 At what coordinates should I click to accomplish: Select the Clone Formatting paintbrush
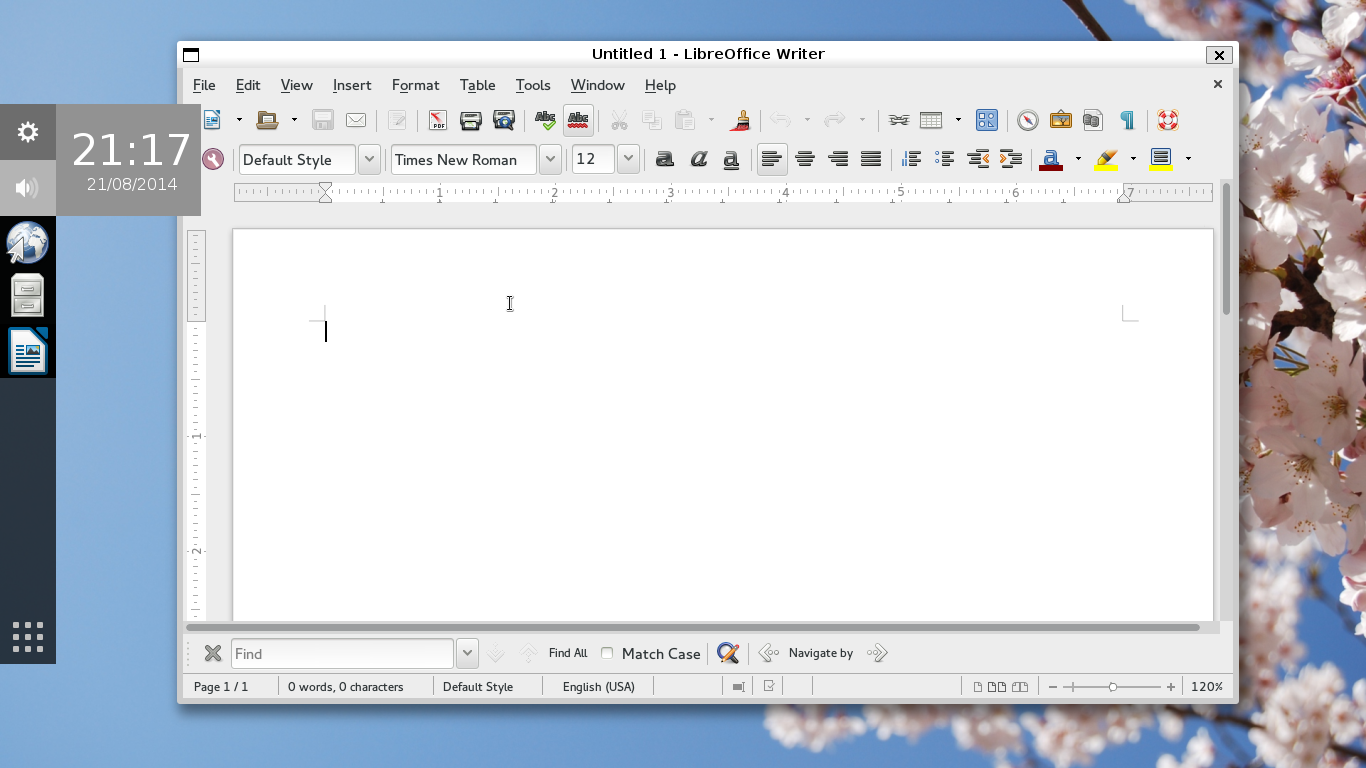click(740, 121)
